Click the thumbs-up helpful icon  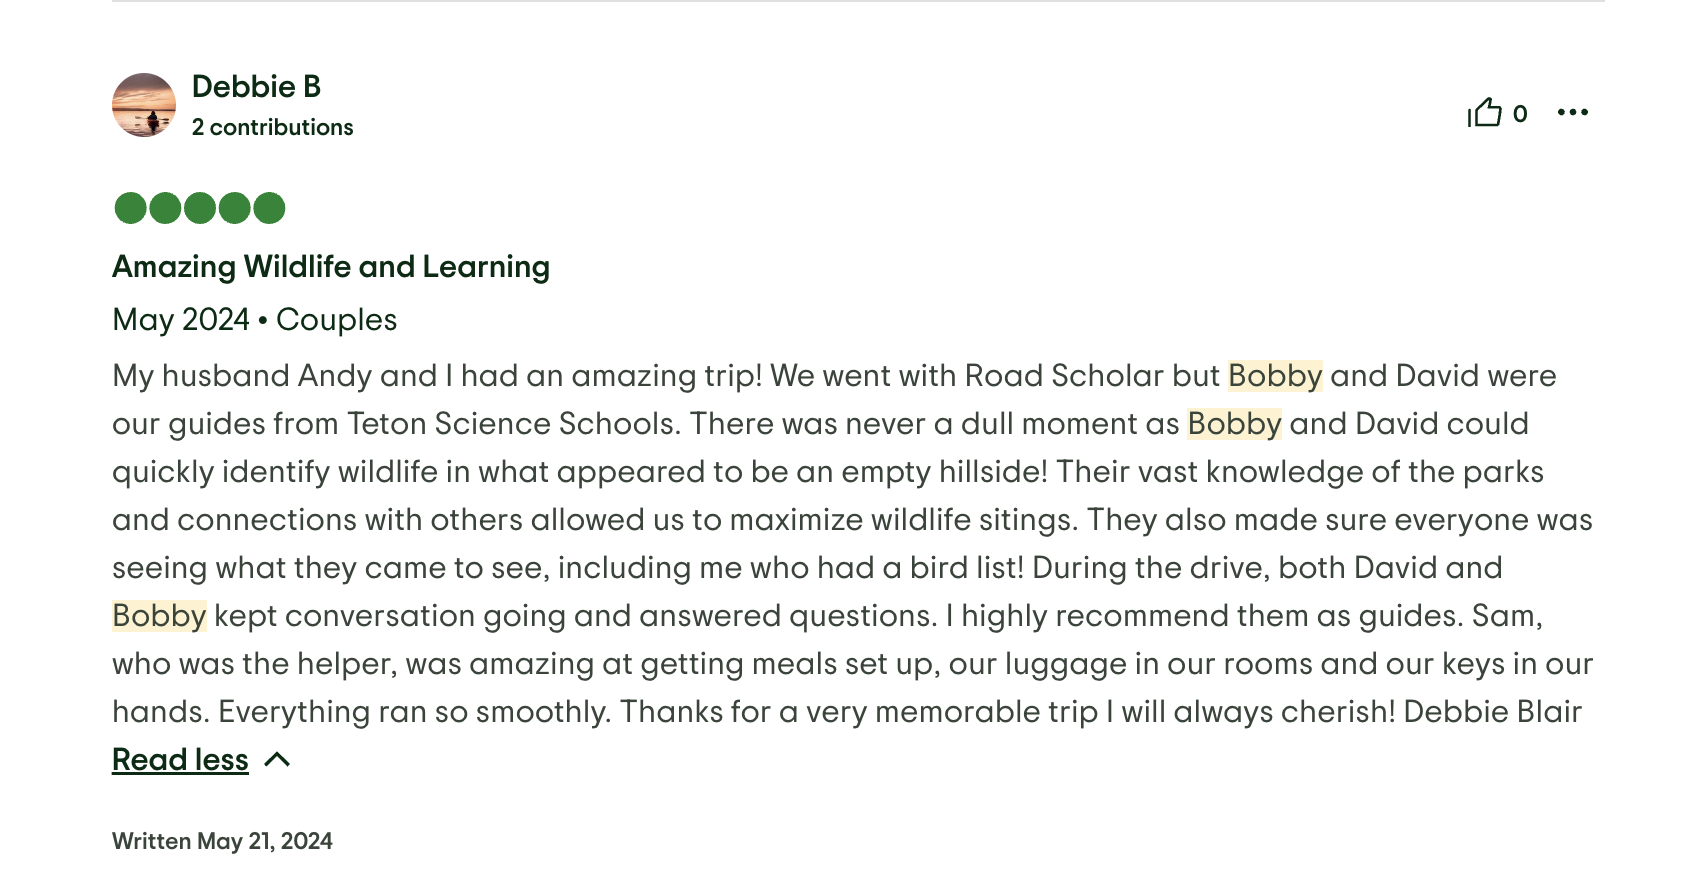tap(1485, 112)
